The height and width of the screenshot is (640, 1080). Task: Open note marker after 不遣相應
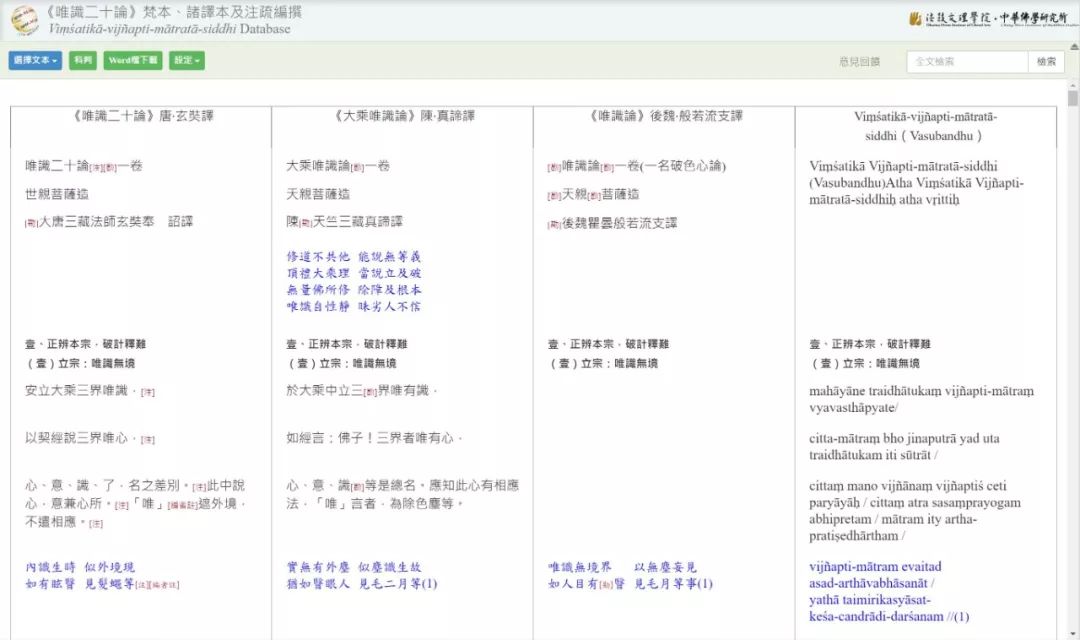[x=96, y=524]
